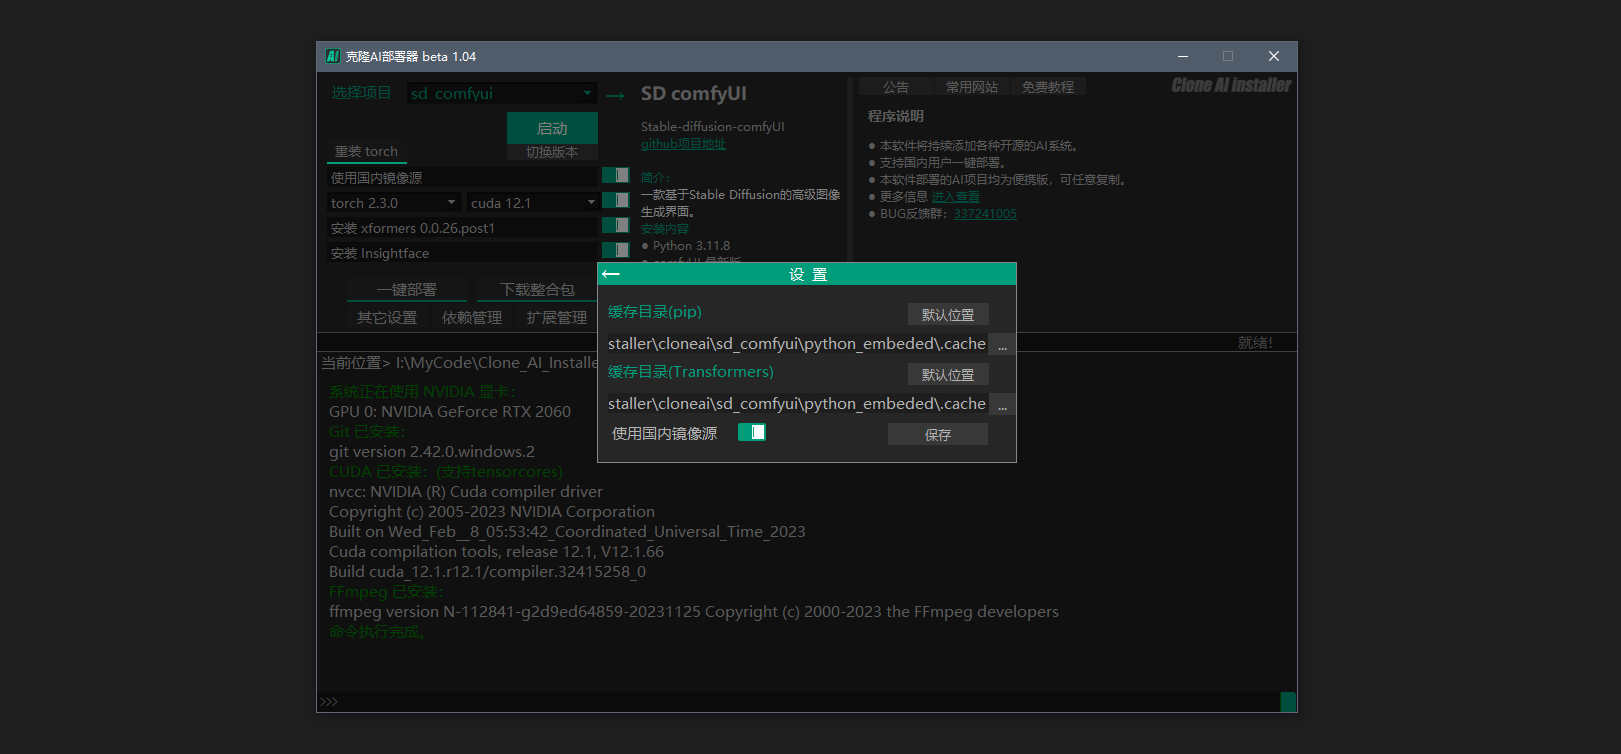Click the '● Python 3.11.8' entry
Viewport: 1621px width, 754px height.
[686, 246]
